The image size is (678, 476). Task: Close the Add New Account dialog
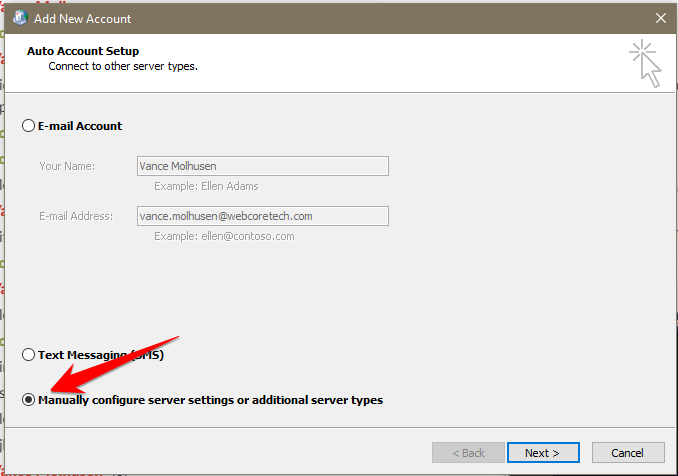659,18
